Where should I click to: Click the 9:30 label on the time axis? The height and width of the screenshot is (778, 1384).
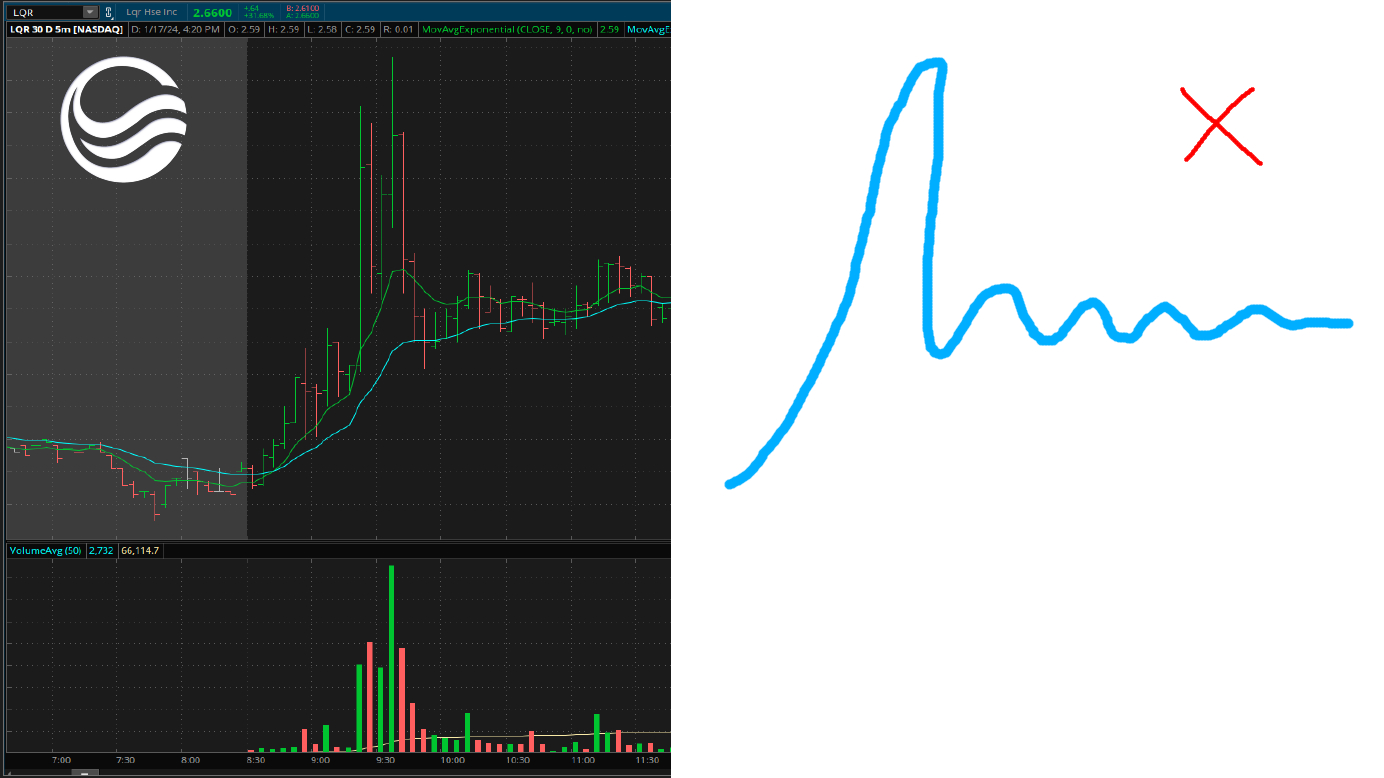(384, 760)
